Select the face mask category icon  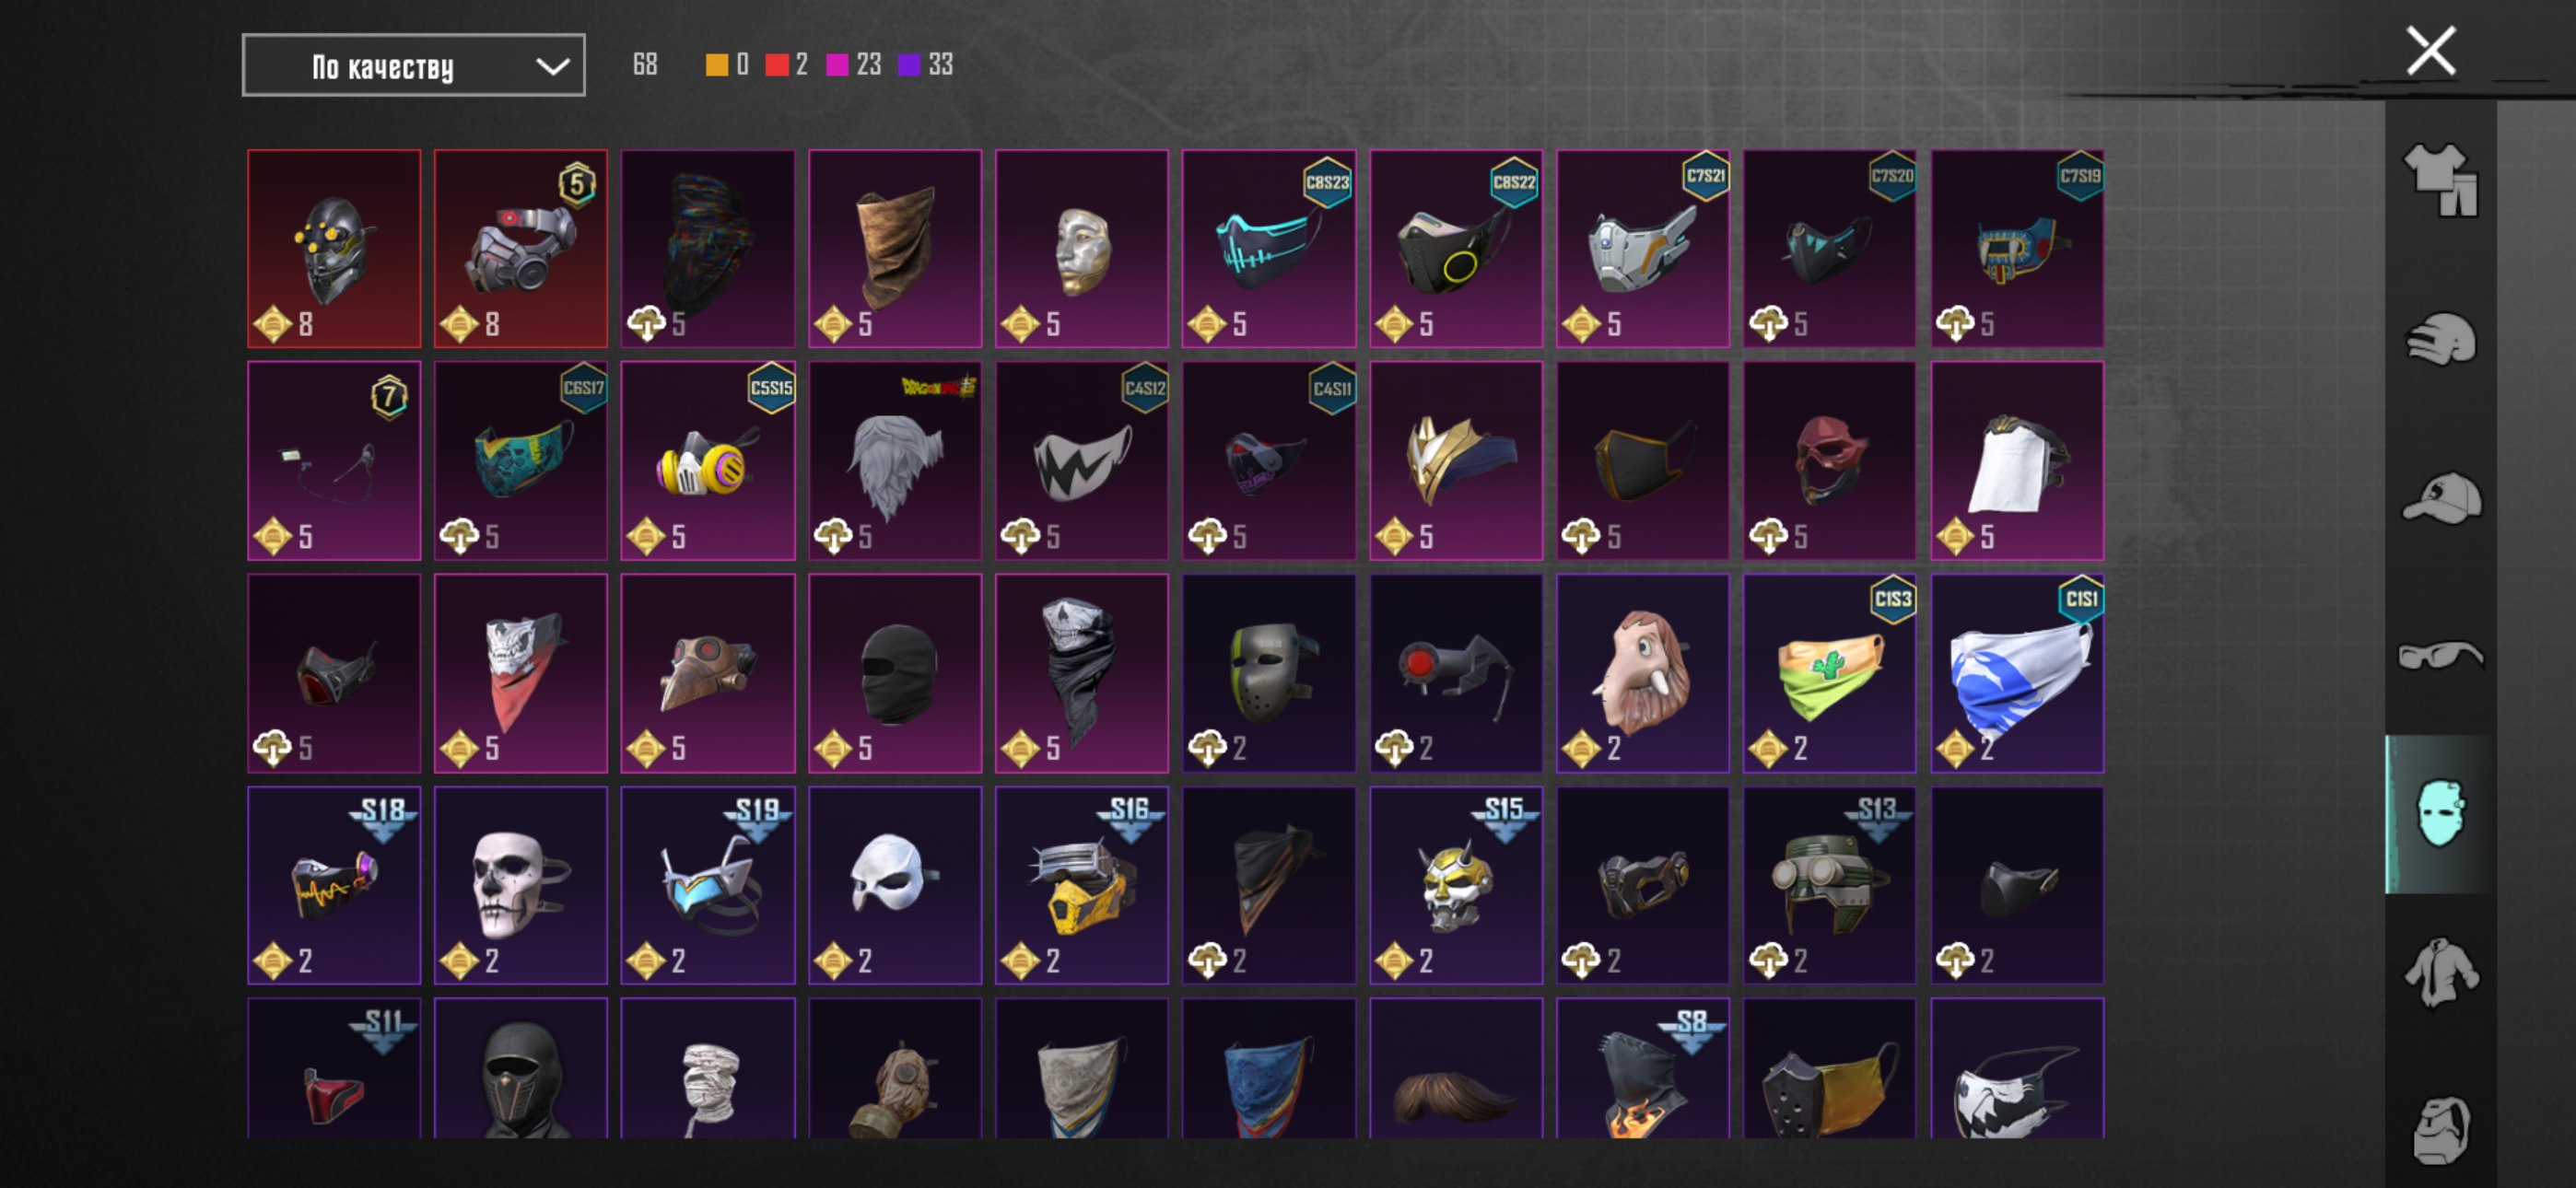(x=2441, y=813)
